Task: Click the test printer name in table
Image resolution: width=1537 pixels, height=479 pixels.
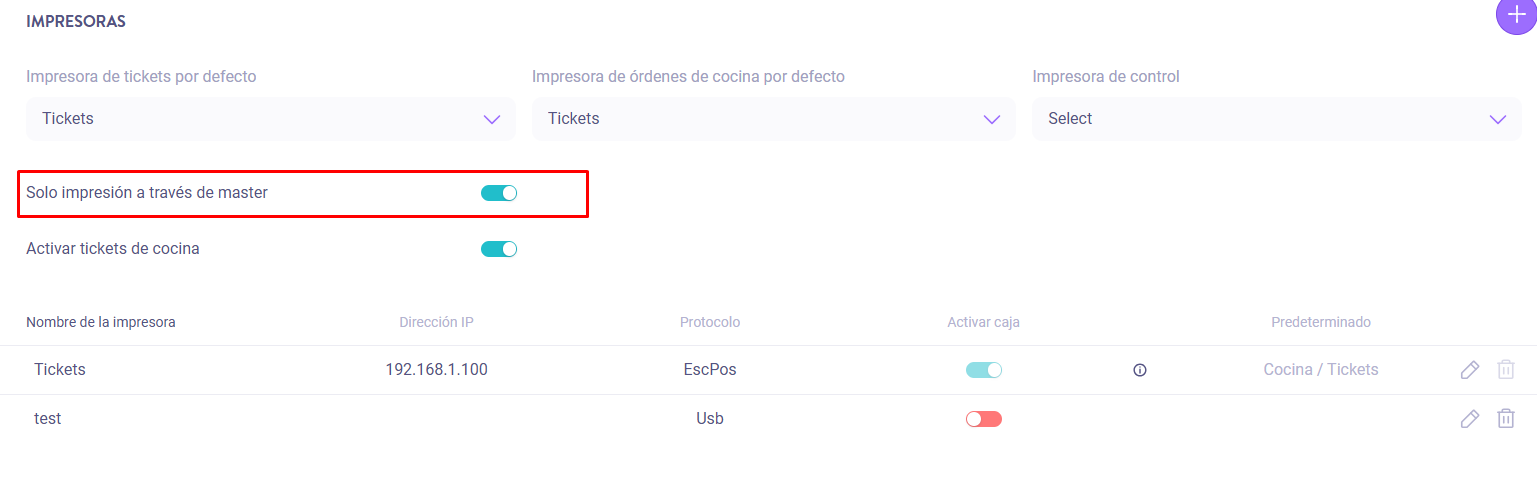Action: [x=48, y=419]
